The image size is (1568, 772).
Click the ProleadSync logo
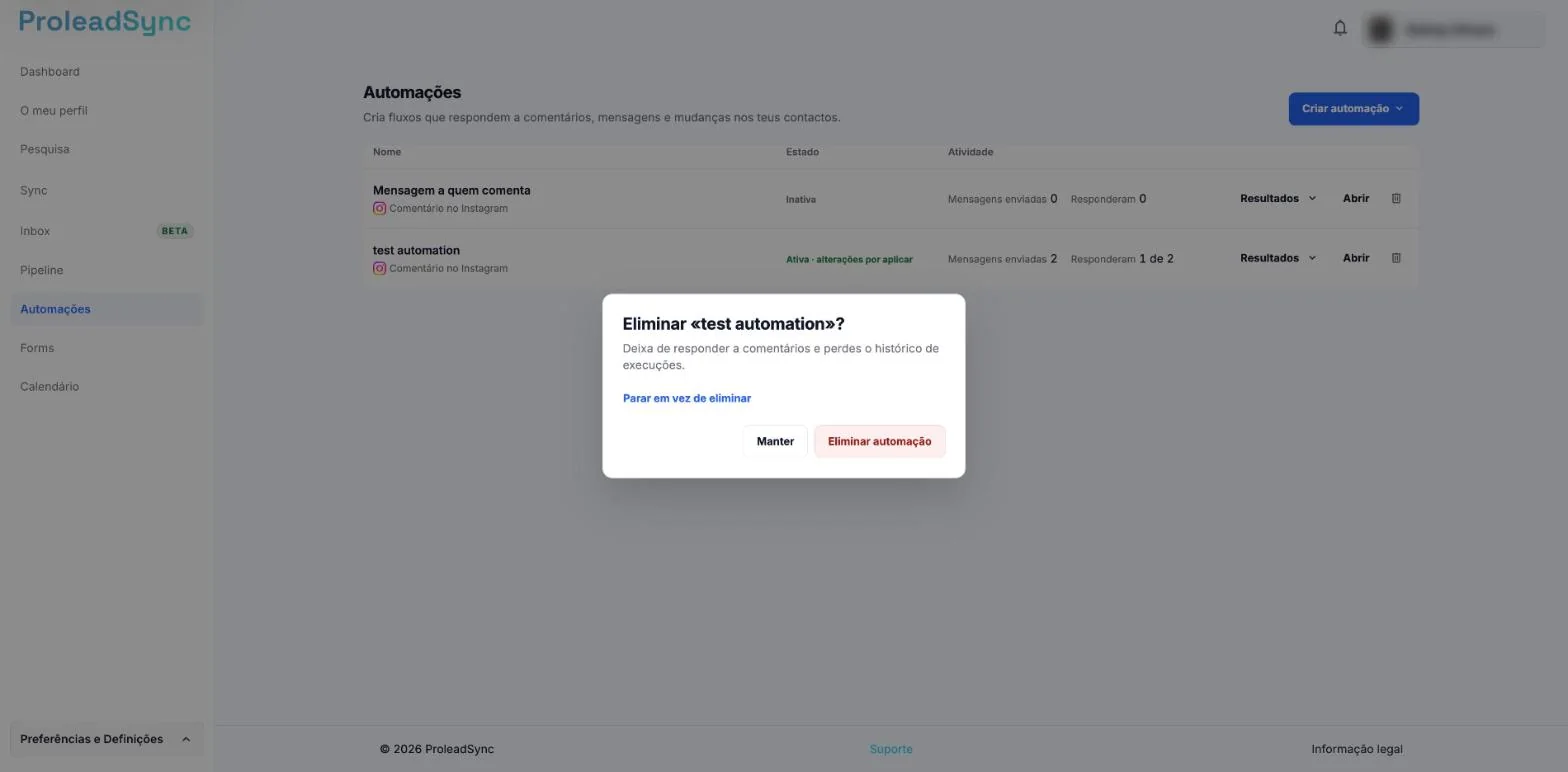click(105, 22)
